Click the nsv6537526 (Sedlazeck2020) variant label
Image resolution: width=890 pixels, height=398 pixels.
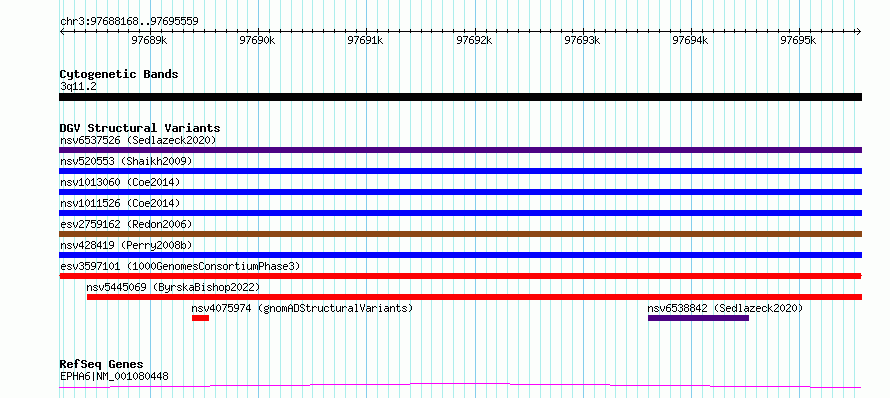[138, 140]
